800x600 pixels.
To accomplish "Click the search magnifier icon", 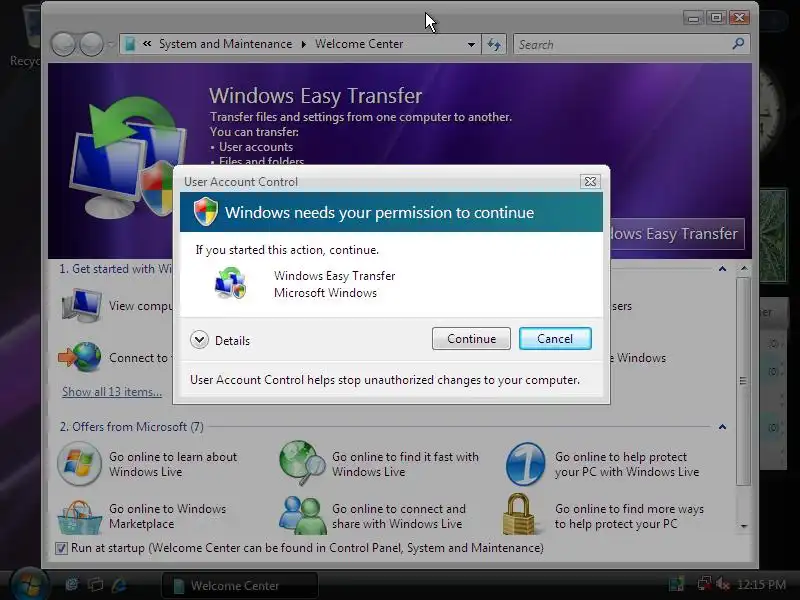I will click(x=738, y=44).
